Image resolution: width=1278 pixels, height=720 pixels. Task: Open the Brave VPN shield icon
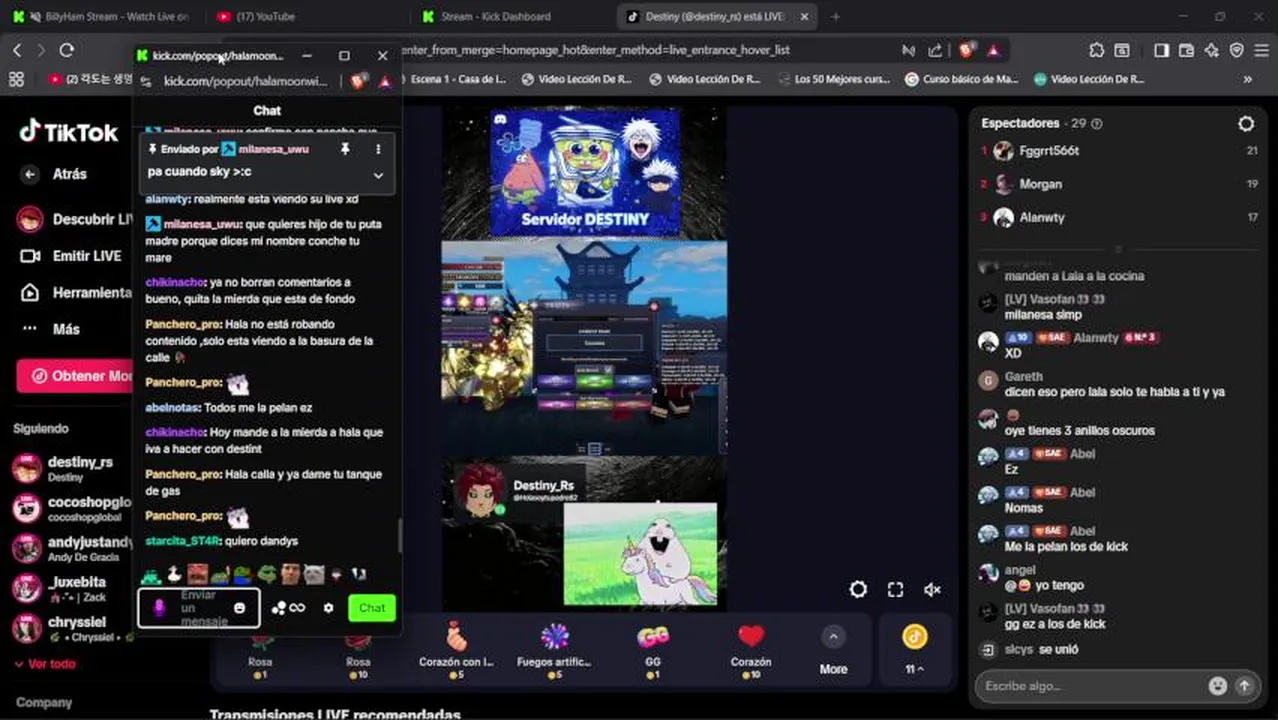[x=1236, y=50]
